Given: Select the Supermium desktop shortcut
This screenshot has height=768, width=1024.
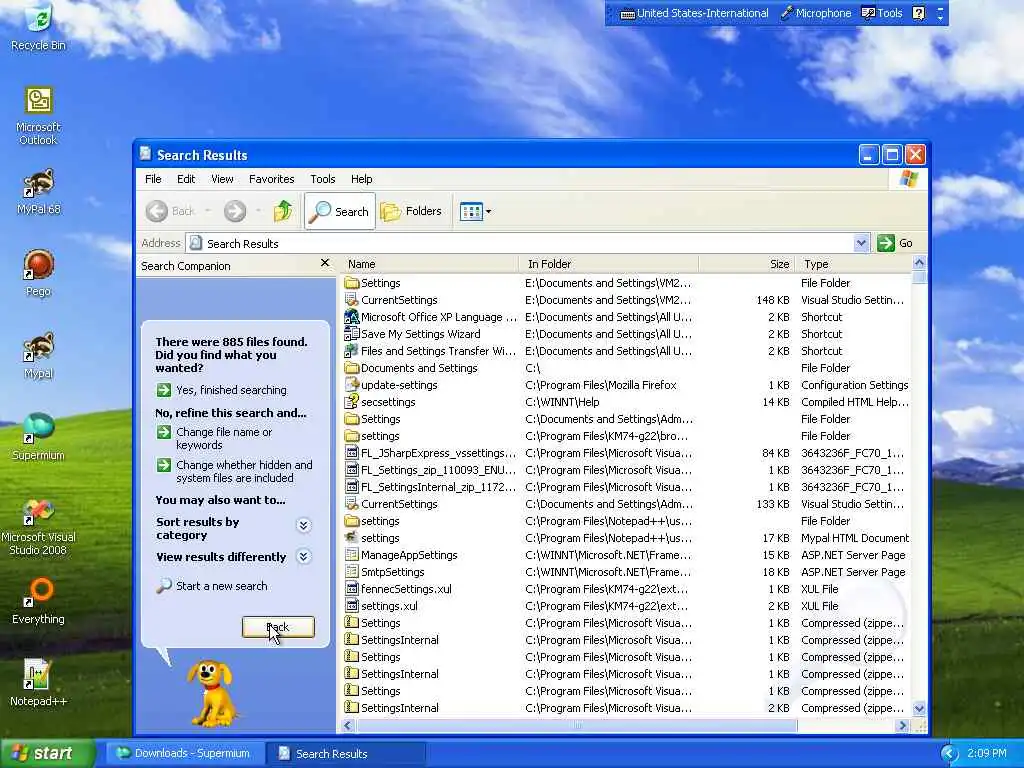Looking at the screenshot, I should point(39,438).
